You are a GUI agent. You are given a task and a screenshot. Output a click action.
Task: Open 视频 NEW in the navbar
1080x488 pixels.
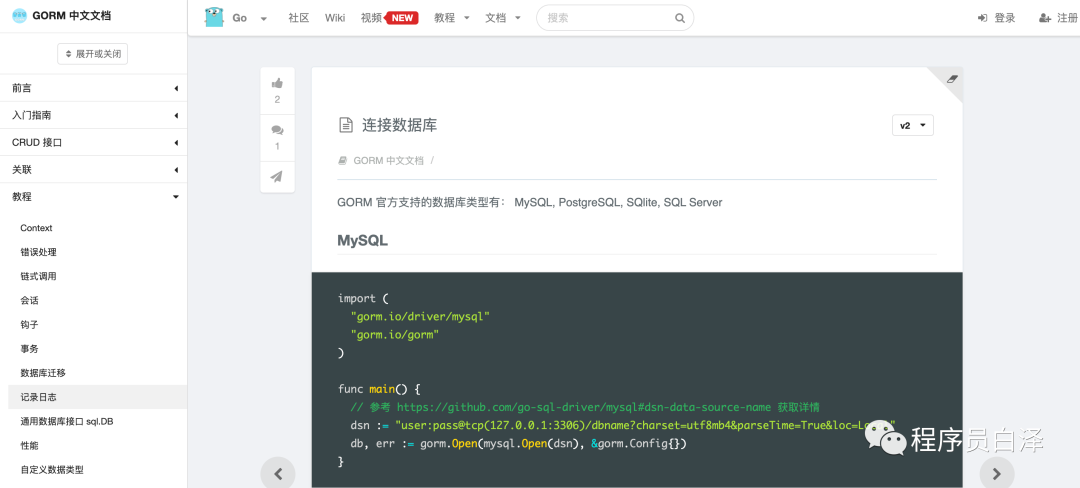[x=390, y=18]
